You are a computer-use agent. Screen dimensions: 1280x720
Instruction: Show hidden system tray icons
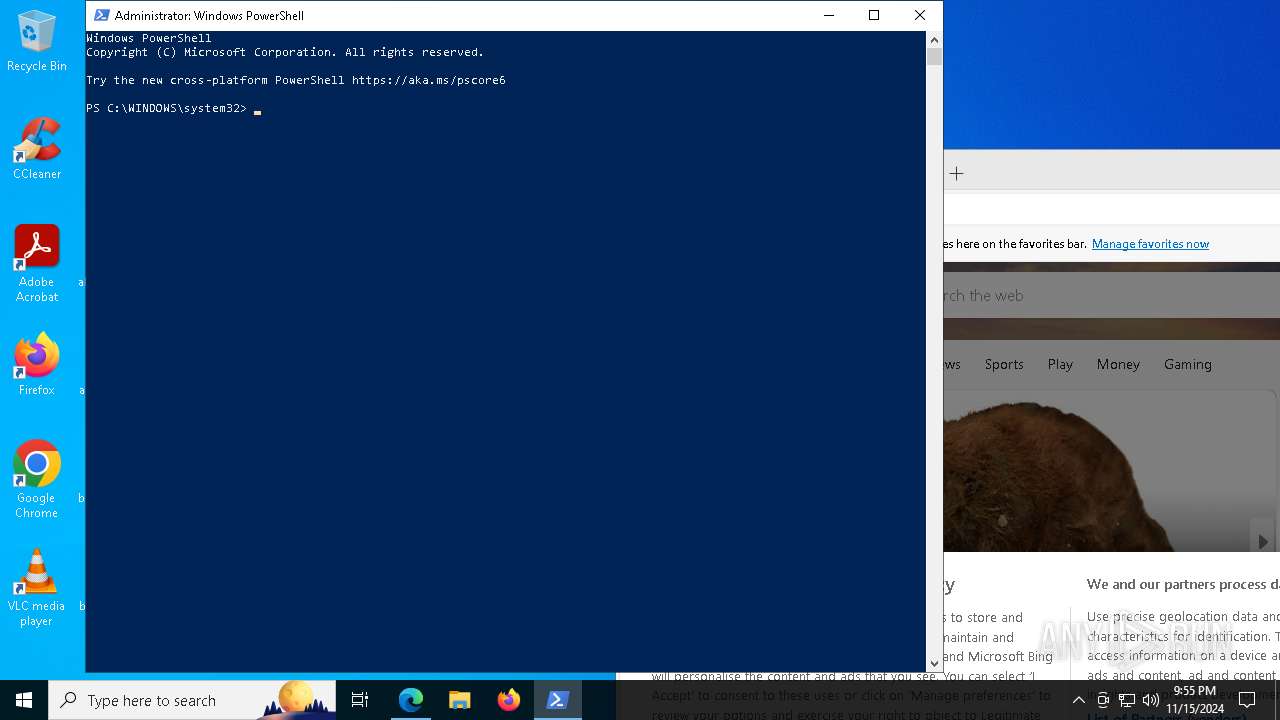pos(1078,700)
